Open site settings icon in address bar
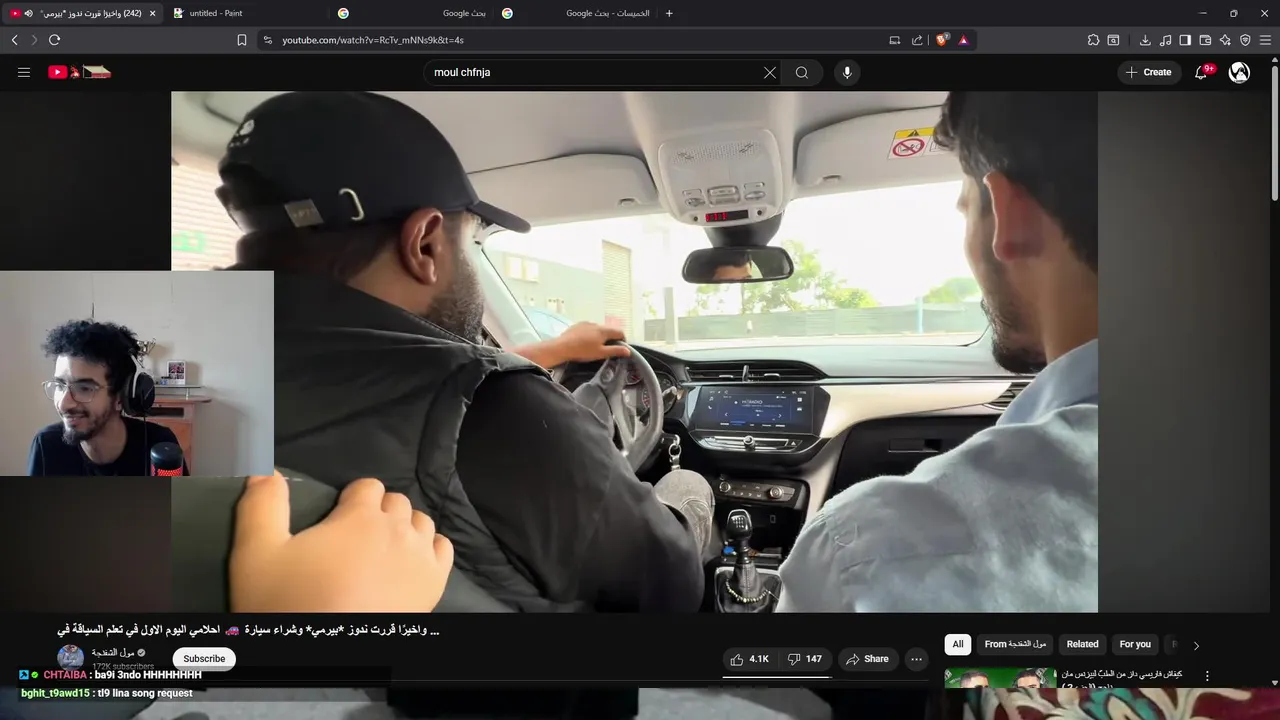 pyautogui.click(x=267, y=40)
